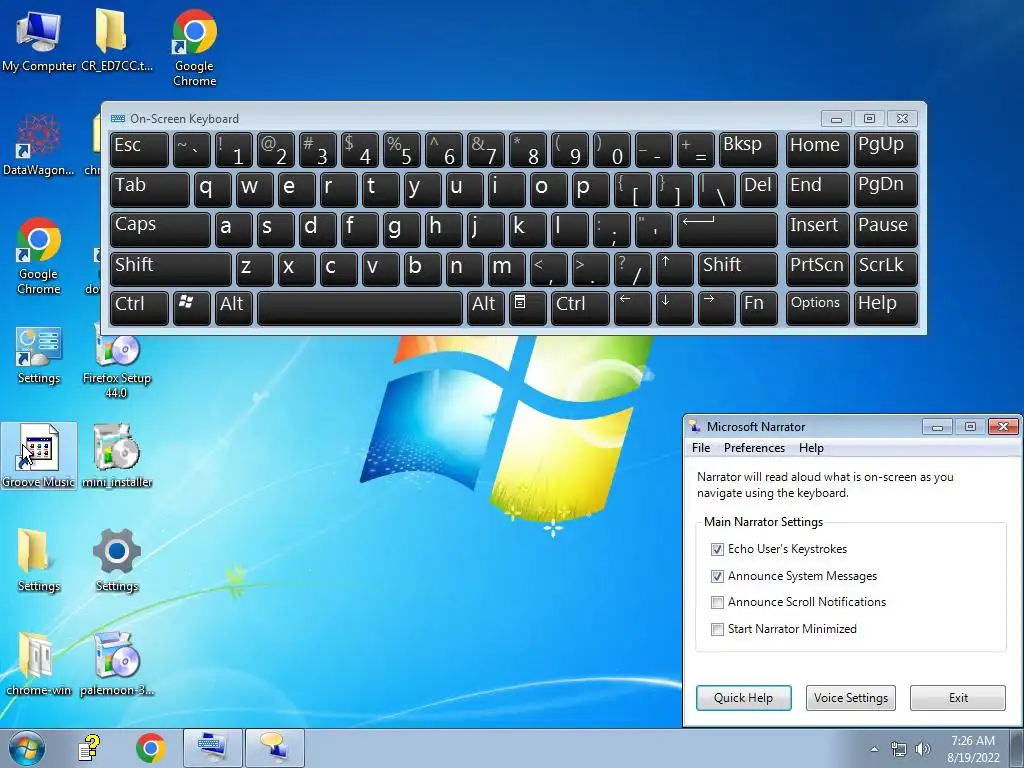Viewport: 1024px width, 768px height.
Task: Click the help question-mark taskbar icon
Action: point(89,748)
